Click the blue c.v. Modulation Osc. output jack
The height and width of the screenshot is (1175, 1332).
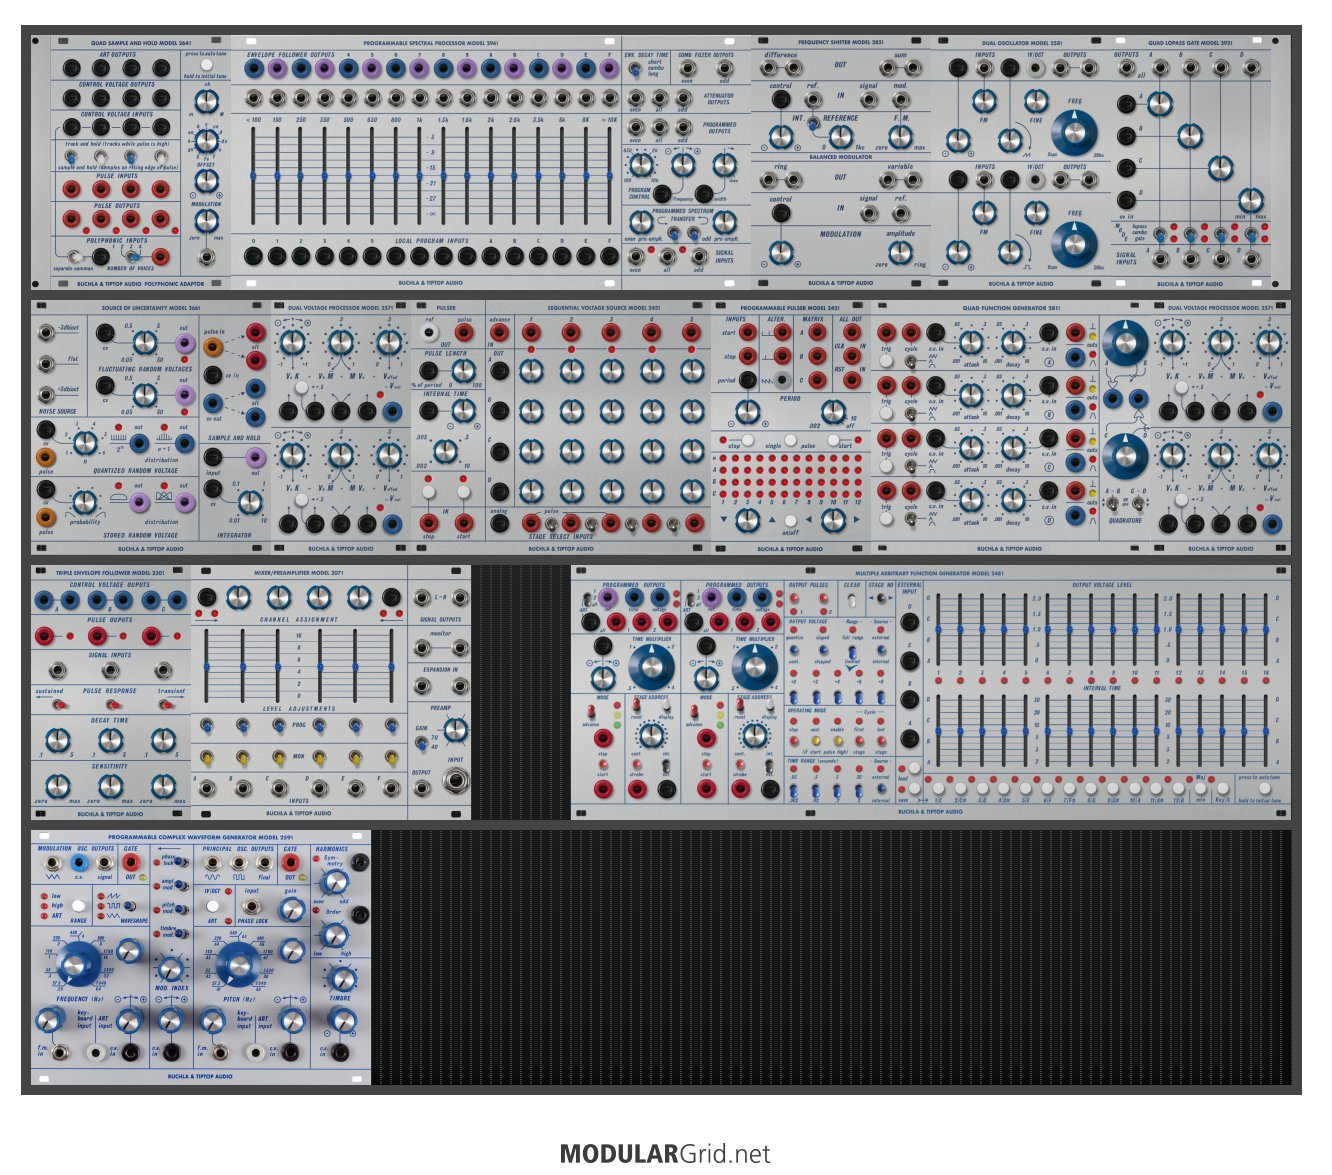78,863
